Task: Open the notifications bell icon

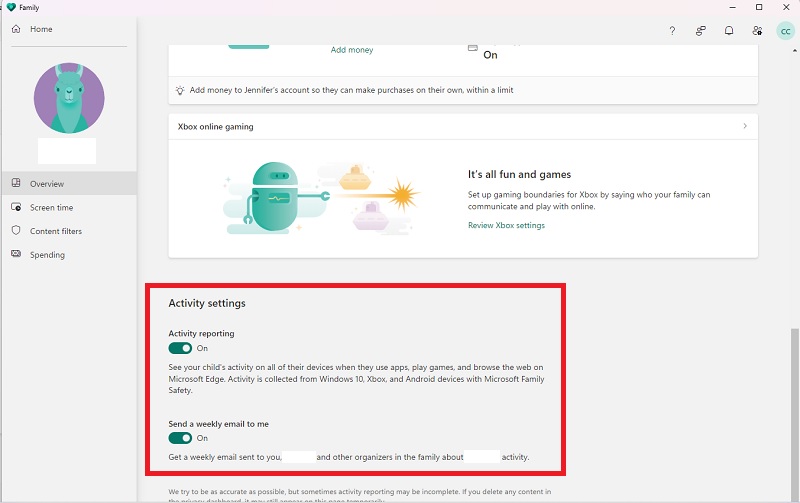Action: 729,31
